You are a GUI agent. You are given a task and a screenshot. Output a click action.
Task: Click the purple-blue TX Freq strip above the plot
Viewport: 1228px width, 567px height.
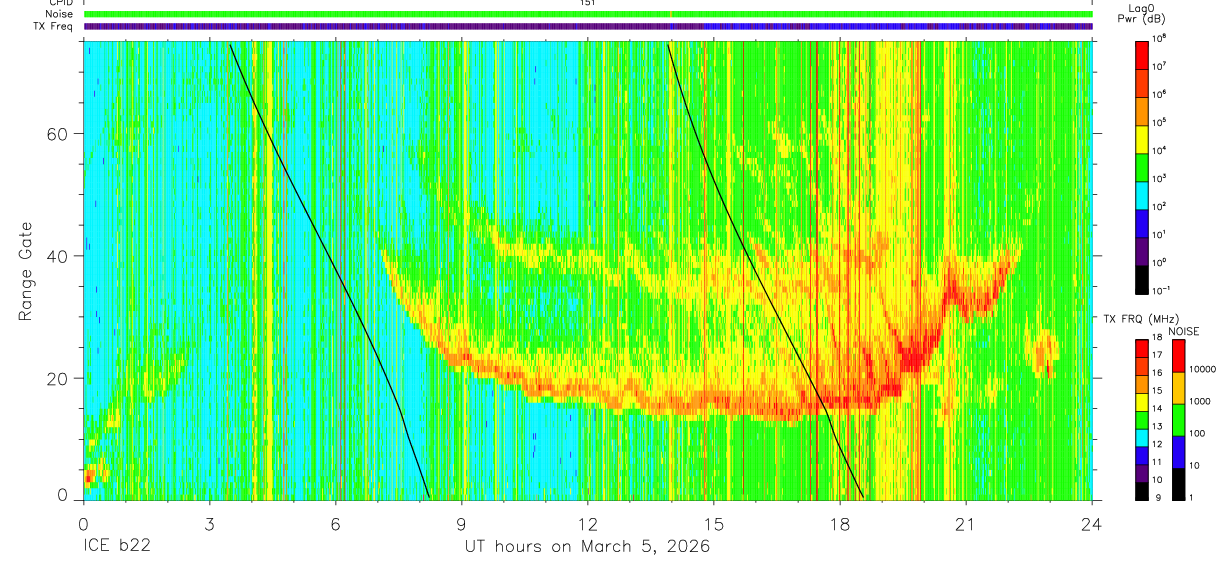[588, 26]
